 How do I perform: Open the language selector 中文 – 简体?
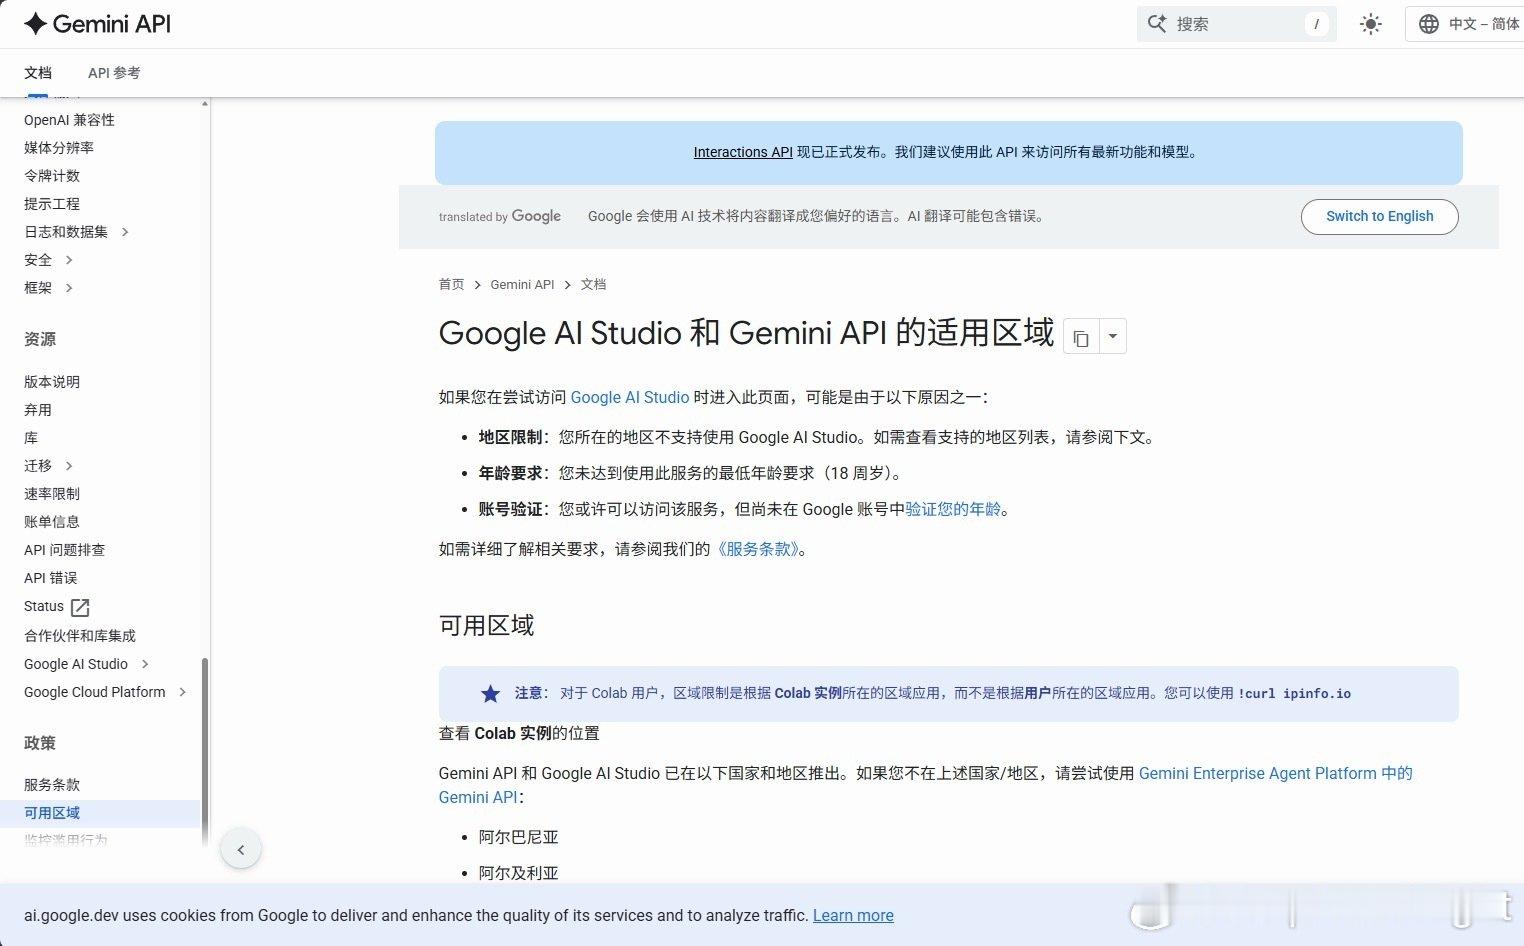[x=1468, y=24]
